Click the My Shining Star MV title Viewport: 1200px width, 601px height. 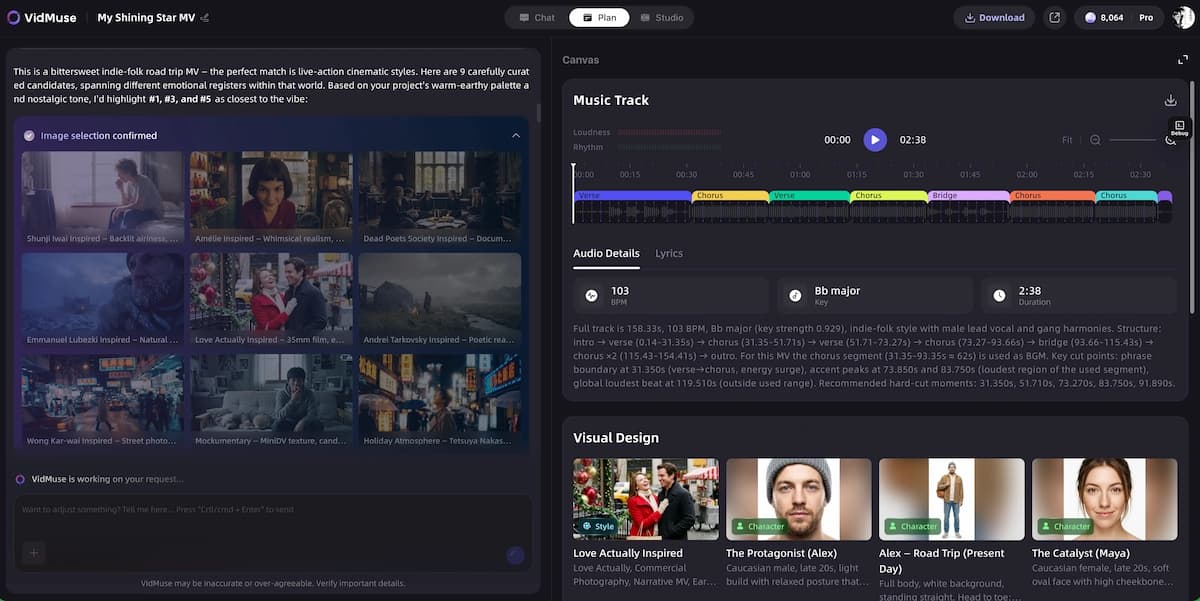coord(146,18)
